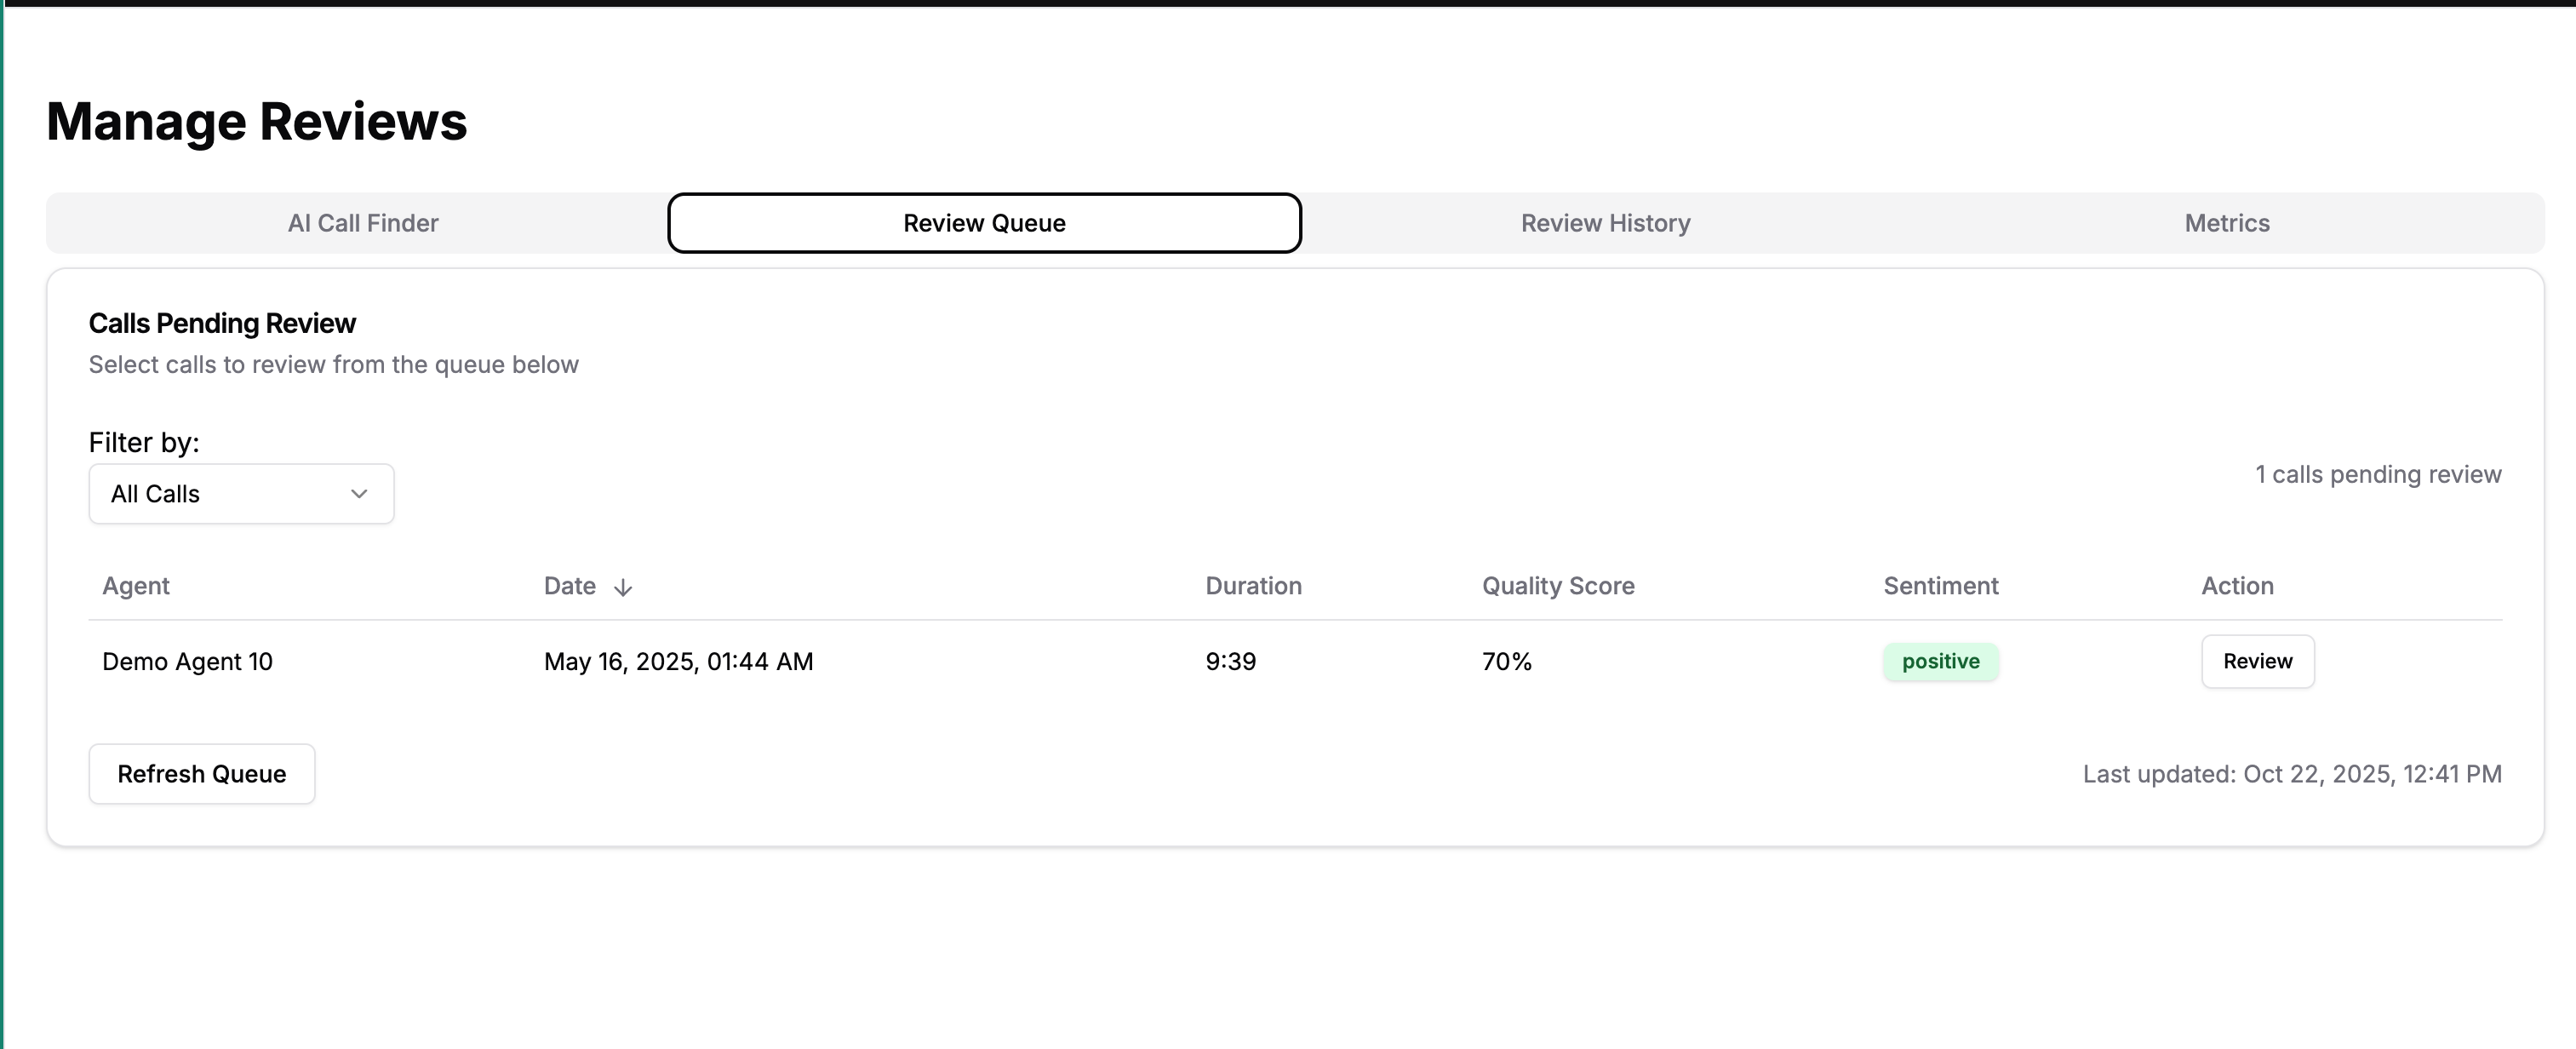Click the positive sentiment badge

pos(1940,661)
